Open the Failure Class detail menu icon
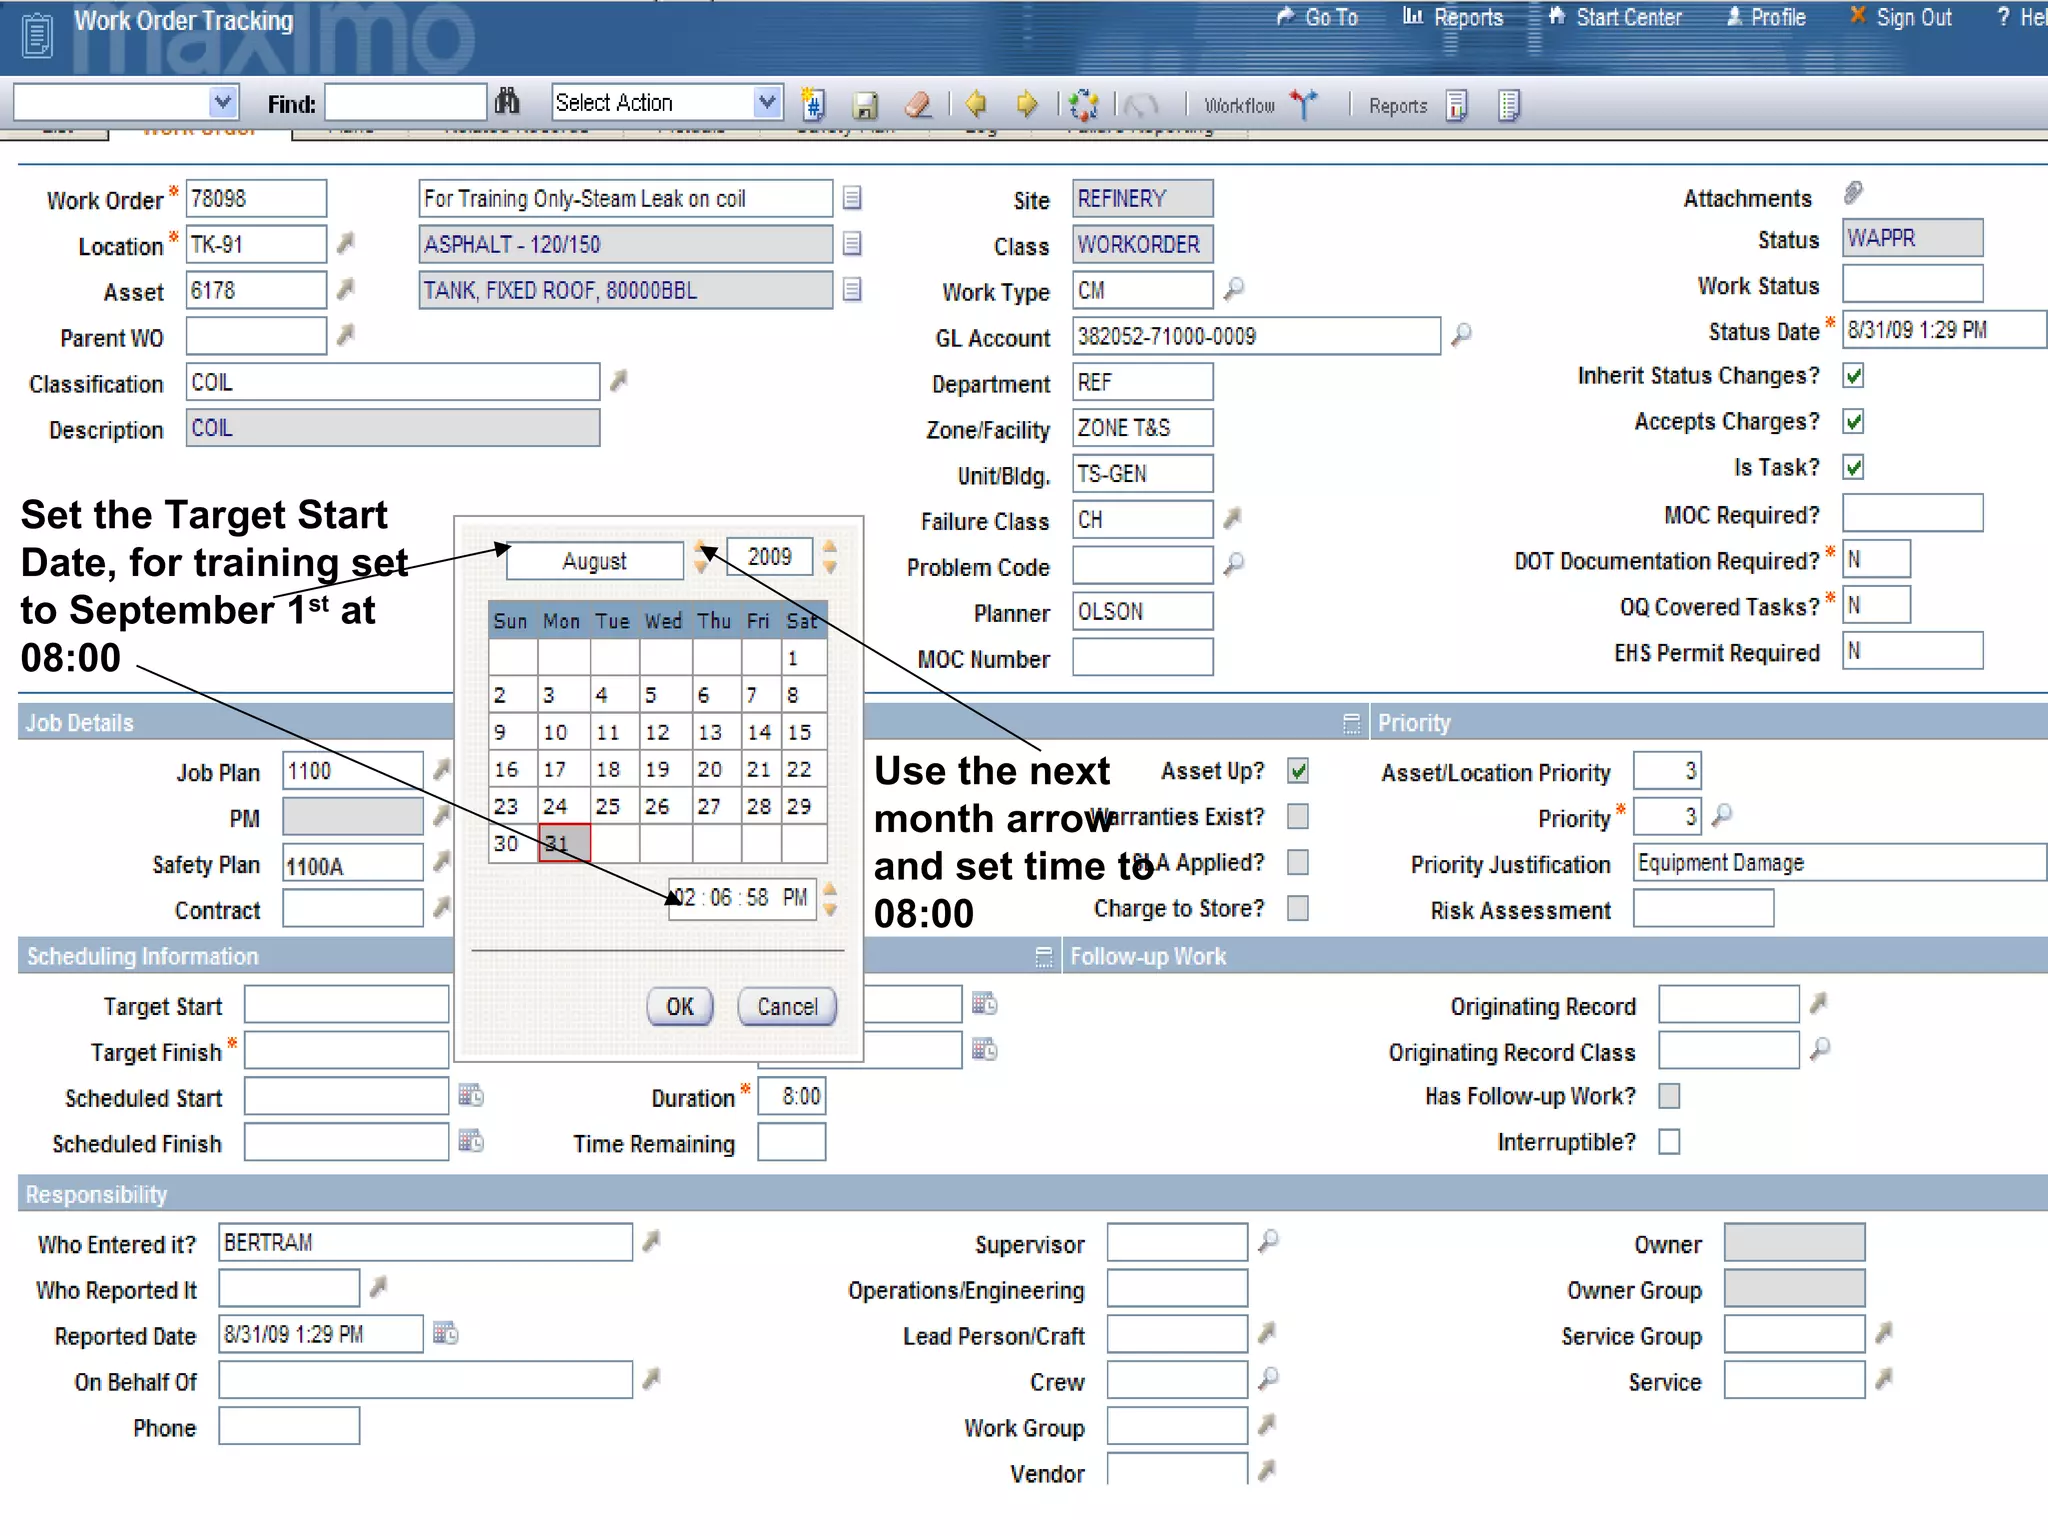This screenshot has width=2048, height=1536. [1233, 518]
